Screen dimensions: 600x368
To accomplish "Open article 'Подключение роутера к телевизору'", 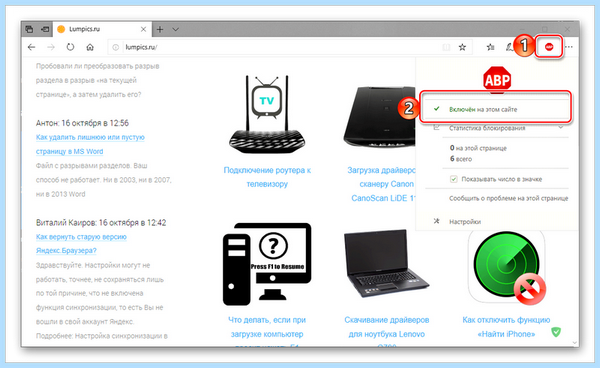I will (x=267, y=177).
